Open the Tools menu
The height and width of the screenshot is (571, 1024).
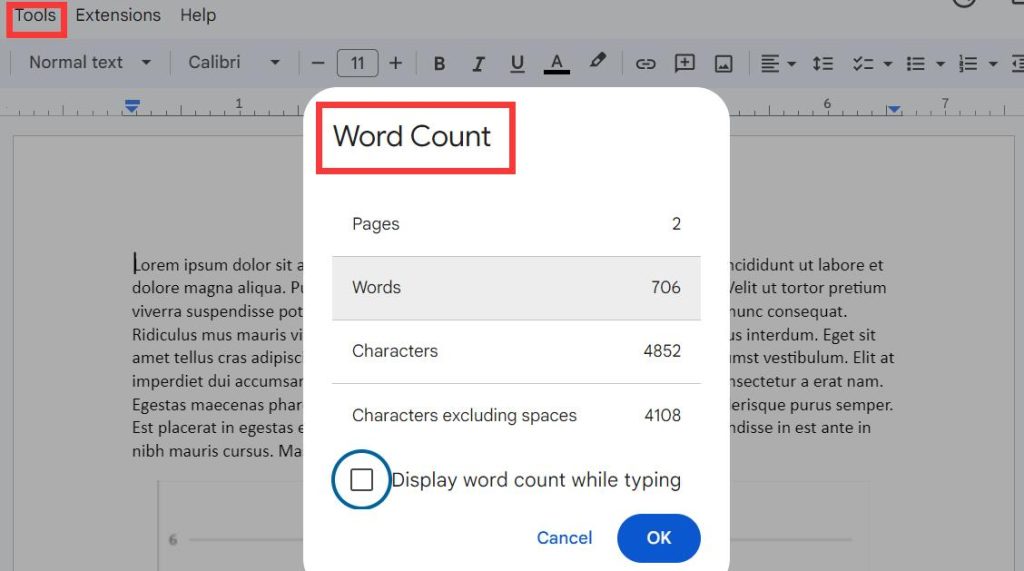point(35,15)
